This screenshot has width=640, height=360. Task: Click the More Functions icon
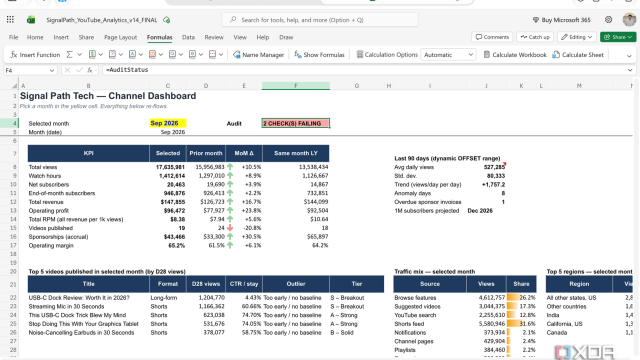pos(212,55)
